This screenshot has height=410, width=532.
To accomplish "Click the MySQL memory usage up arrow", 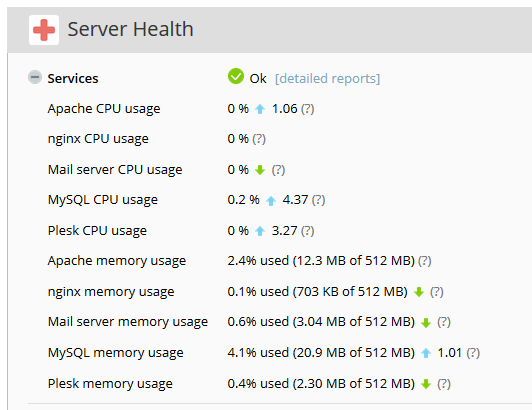I will click(x=426, y=353).
